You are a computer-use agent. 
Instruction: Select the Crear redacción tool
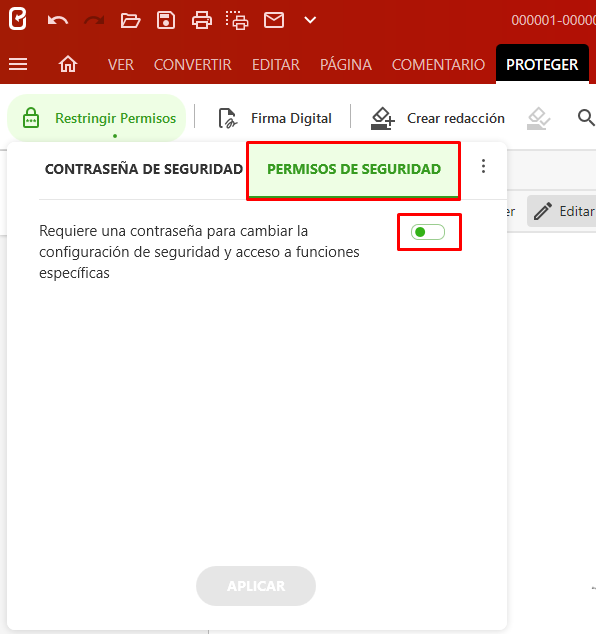coord(437,118)
